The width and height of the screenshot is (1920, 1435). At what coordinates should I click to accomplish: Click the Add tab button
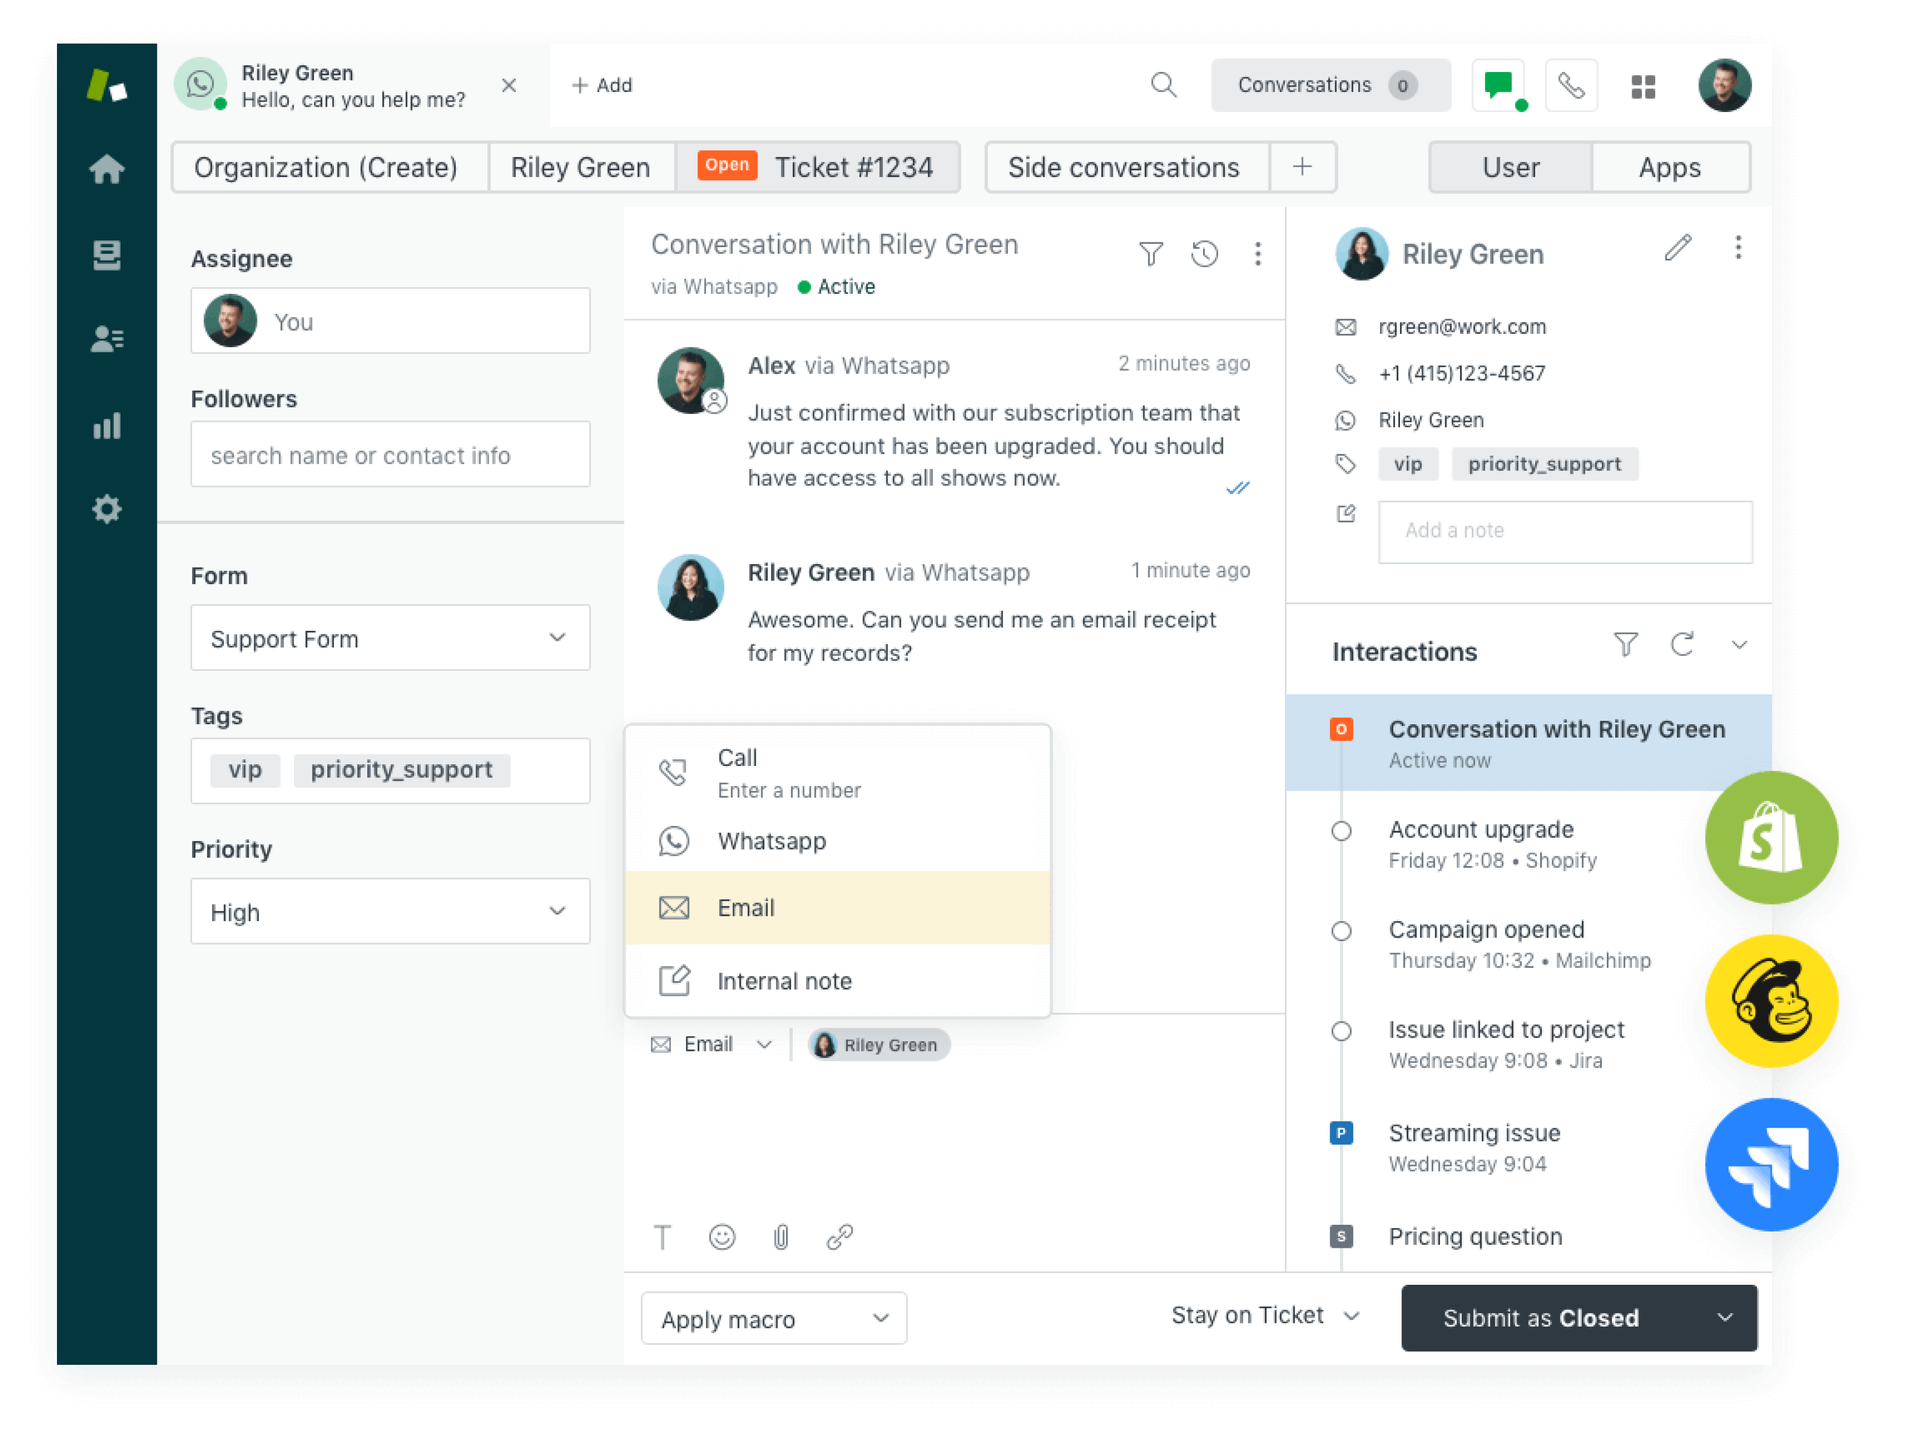601,86
